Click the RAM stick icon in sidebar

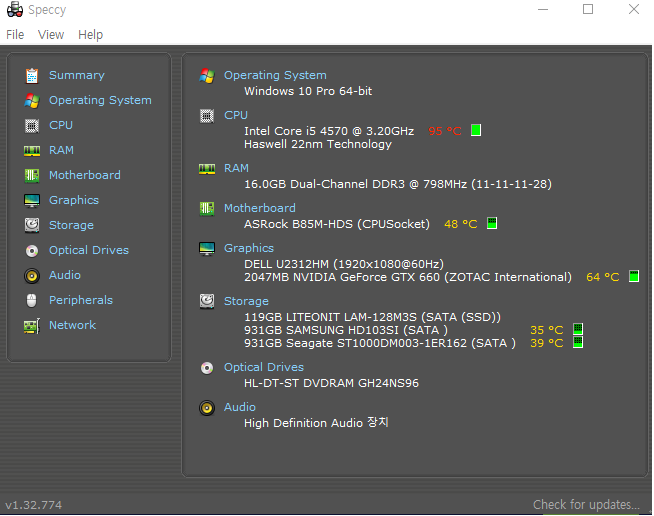32,151
